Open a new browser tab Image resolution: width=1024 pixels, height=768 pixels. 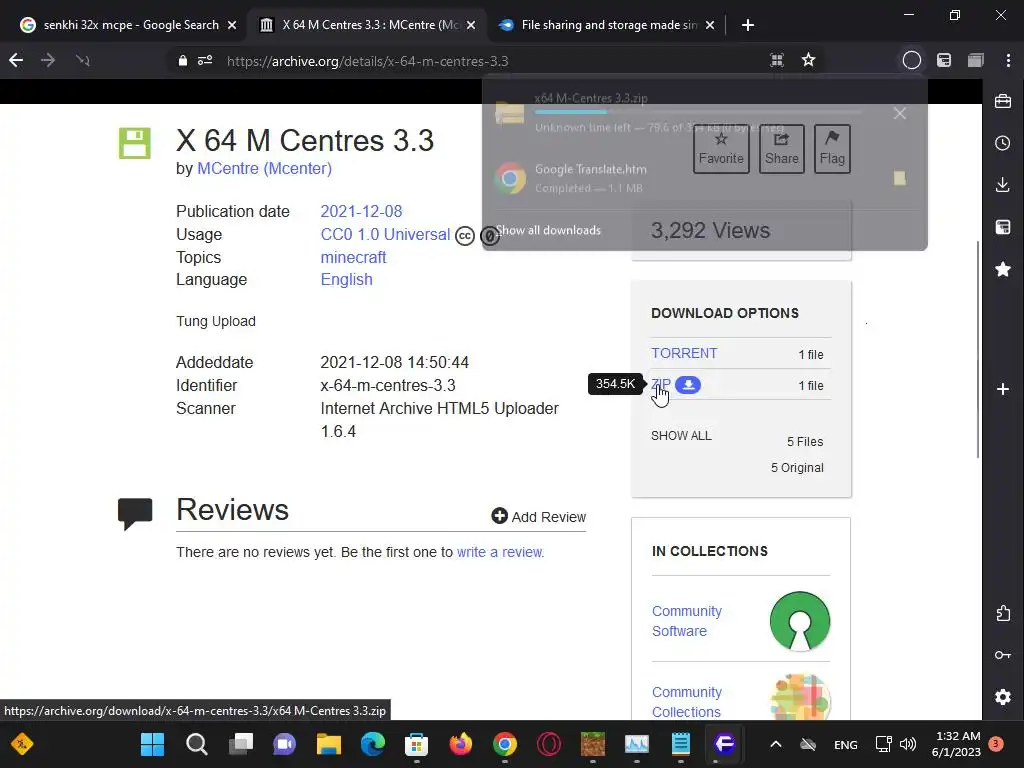(748, 25)
